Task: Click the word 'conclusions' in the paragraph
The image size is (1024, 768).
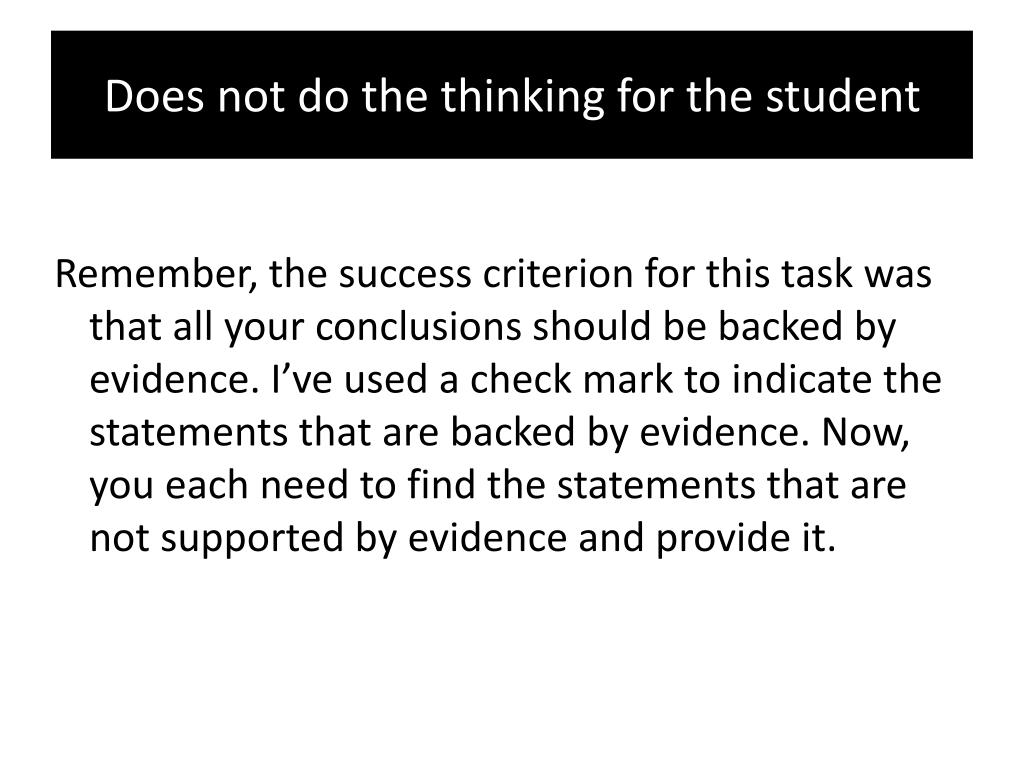Action: (x=418, y=327)
